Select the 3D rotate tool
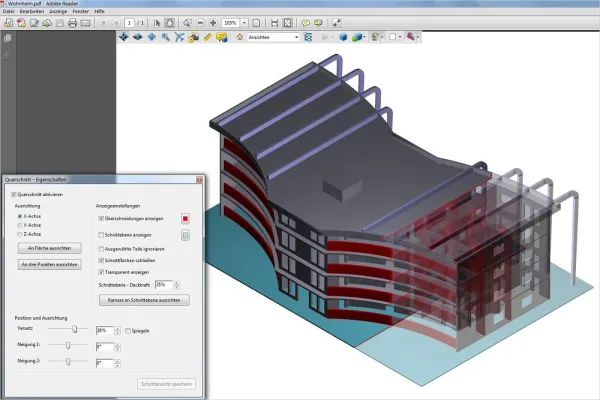 (123, 37)
